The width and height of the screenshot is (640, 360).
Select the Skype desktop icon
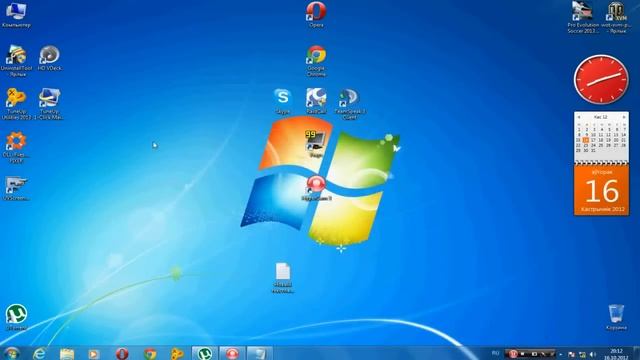click(282, 101)
